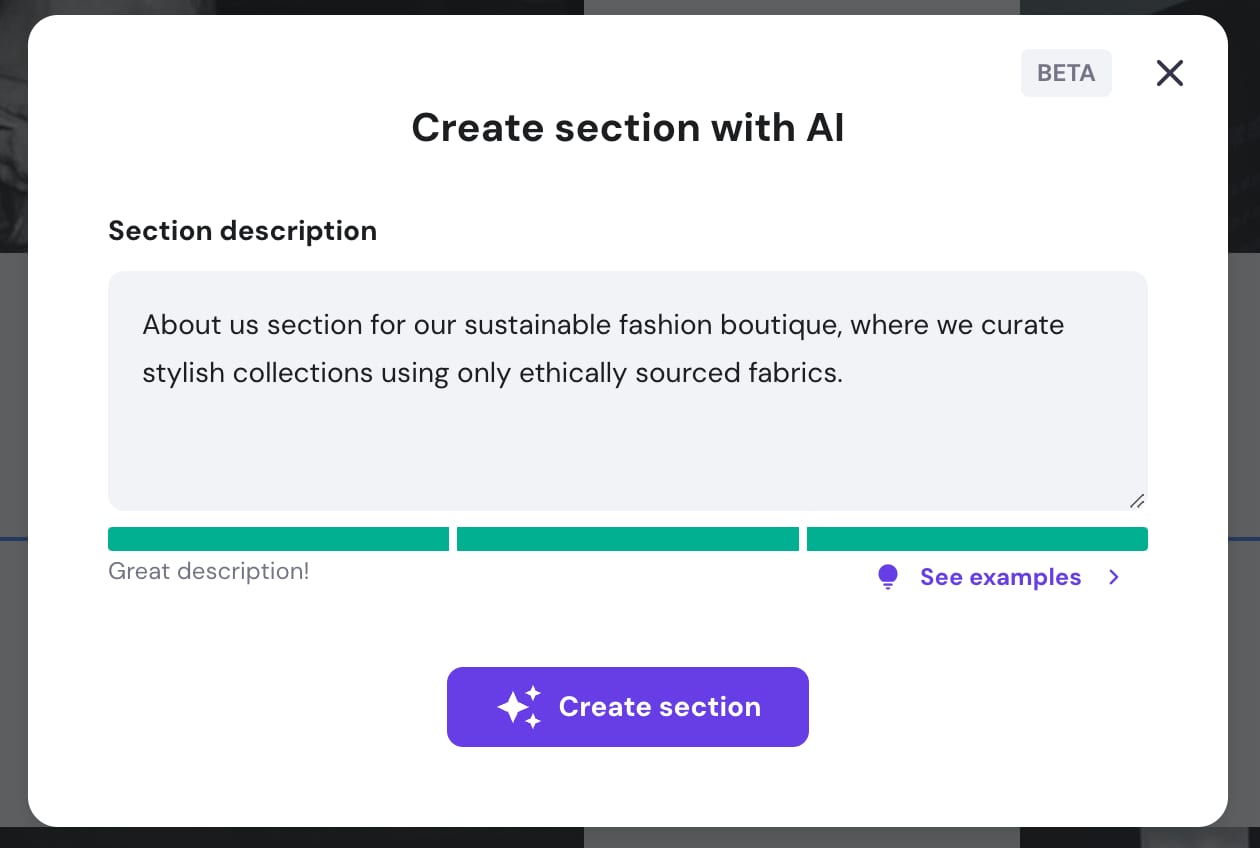The width and height of the screenshot is (1260, 848).
Task: Click the diagonal resize handle on the textarea
Action: [x=1137, y=501]
